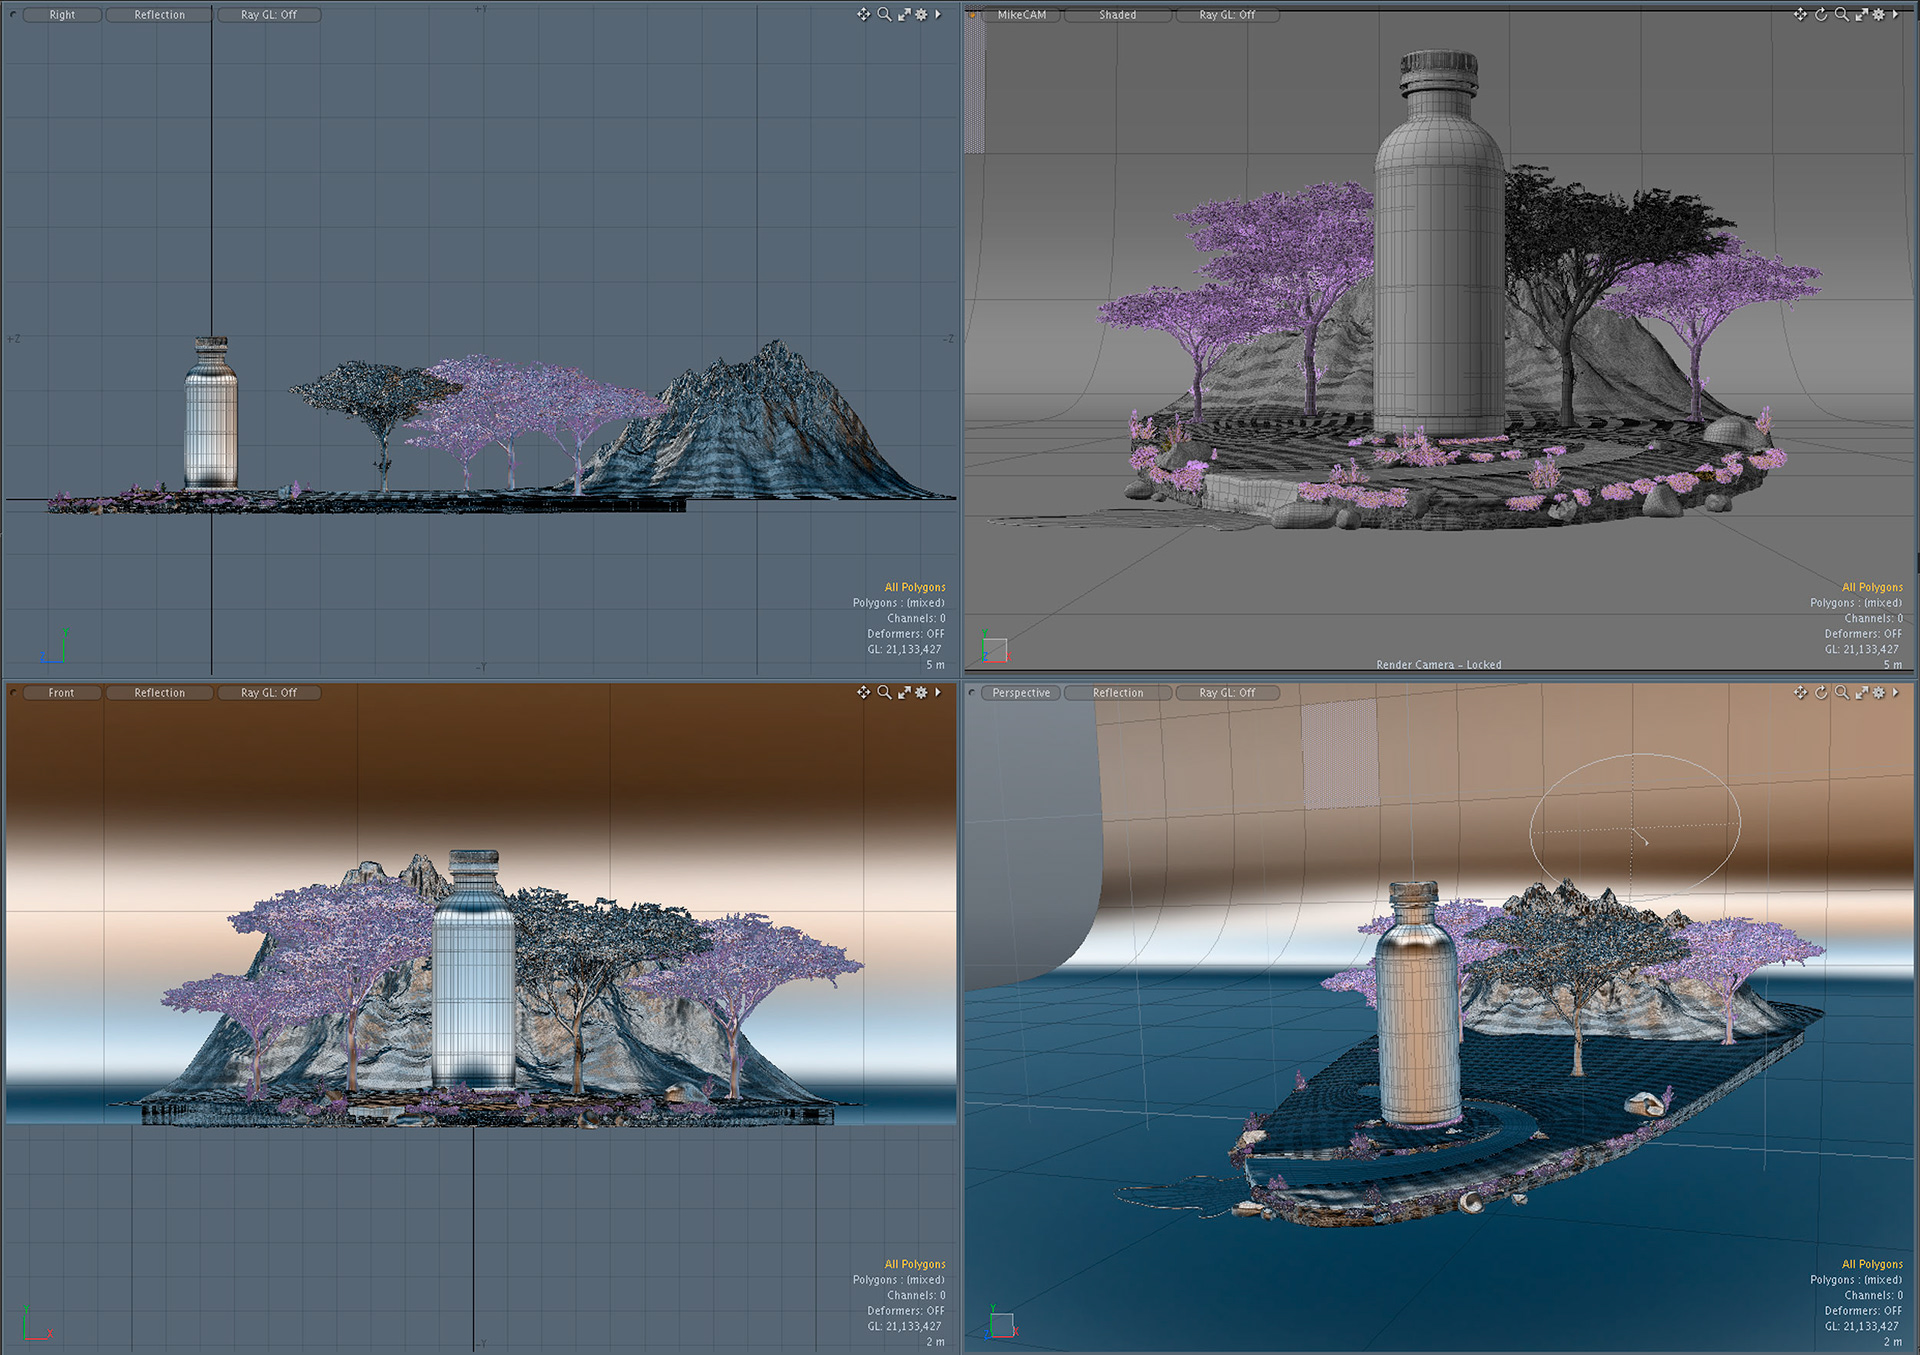Click the rotate view icon in the Perspective viewport
The width and height of the screenshot is (1920, 1355).
click(x=1821, y=692)
